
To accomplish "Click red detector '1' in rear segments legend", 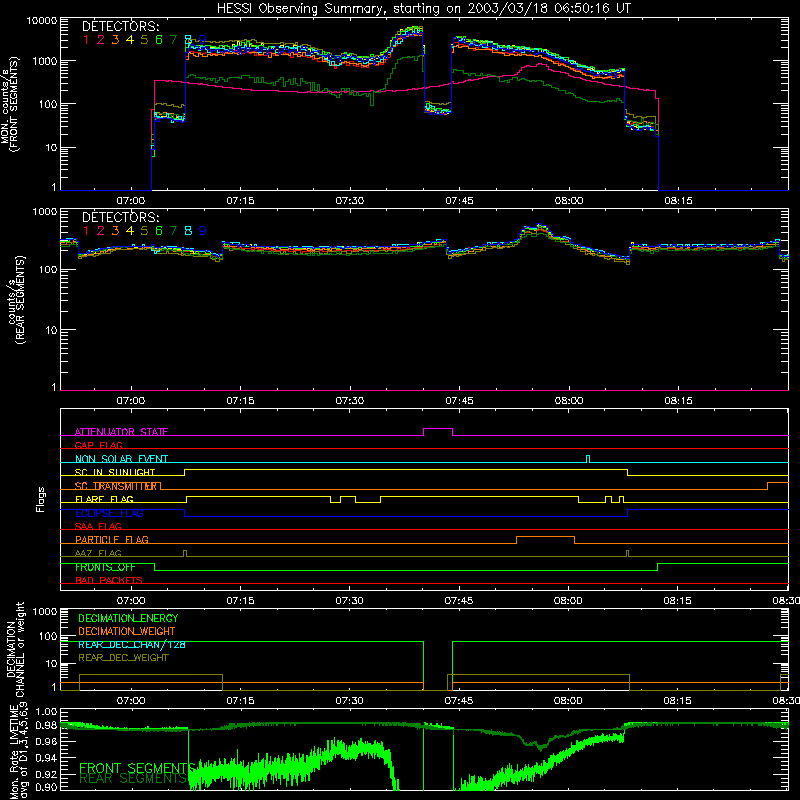I will (86, 231).
